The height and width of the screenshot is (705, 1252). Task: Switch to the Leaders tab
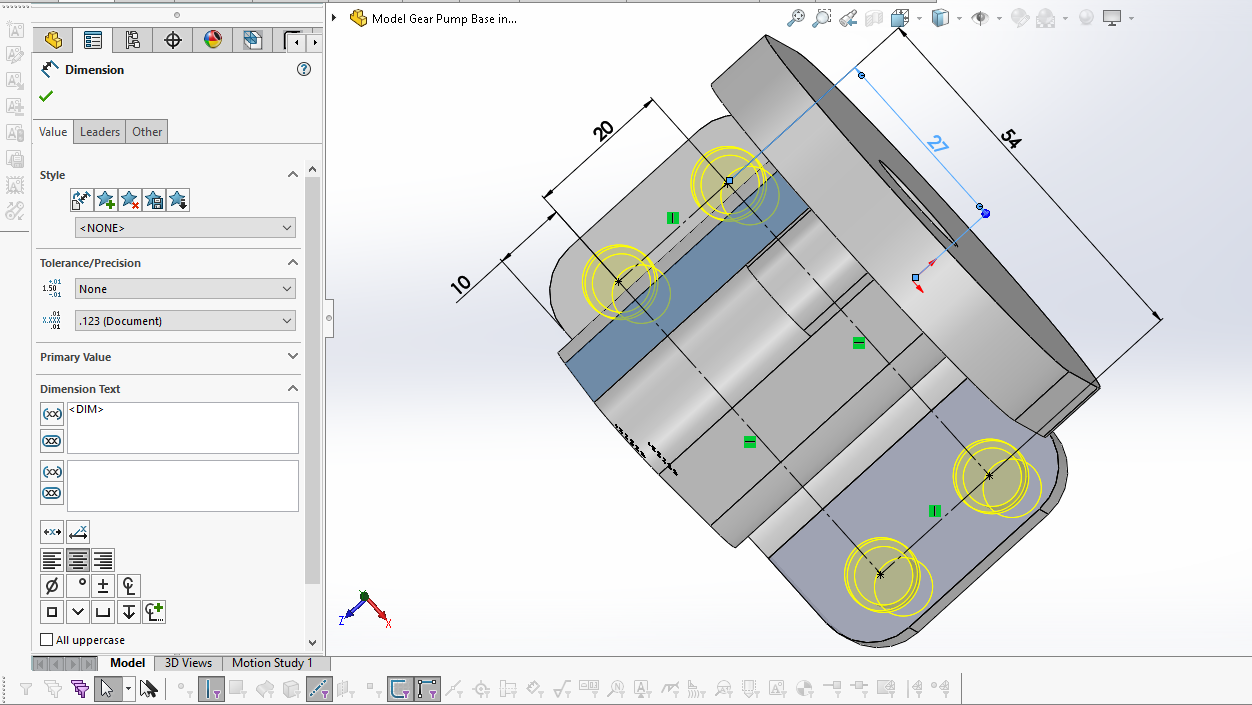click(x=100, y=132)
